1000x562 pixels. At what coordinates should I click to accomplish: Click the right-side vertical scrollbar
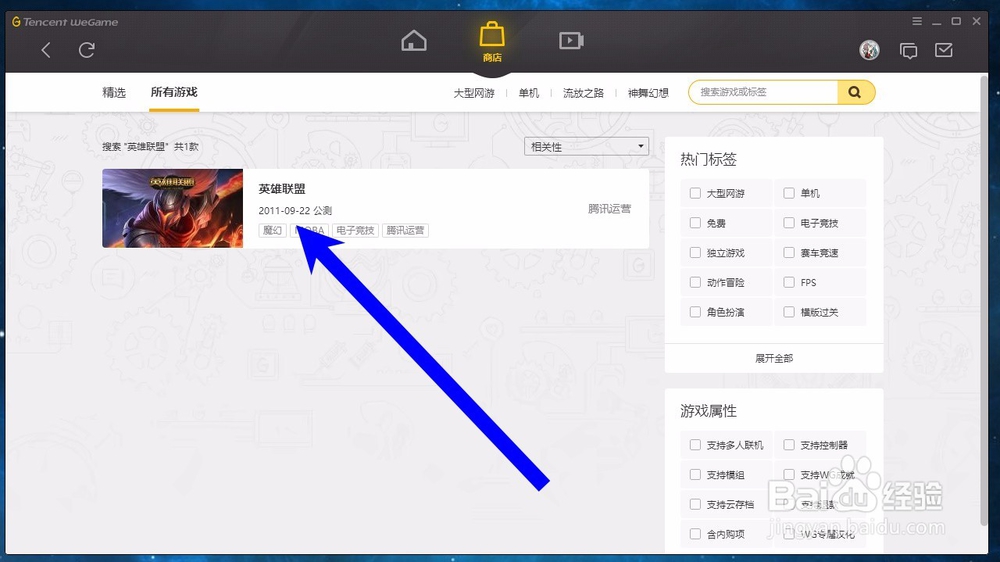click(x=983, y=300)
